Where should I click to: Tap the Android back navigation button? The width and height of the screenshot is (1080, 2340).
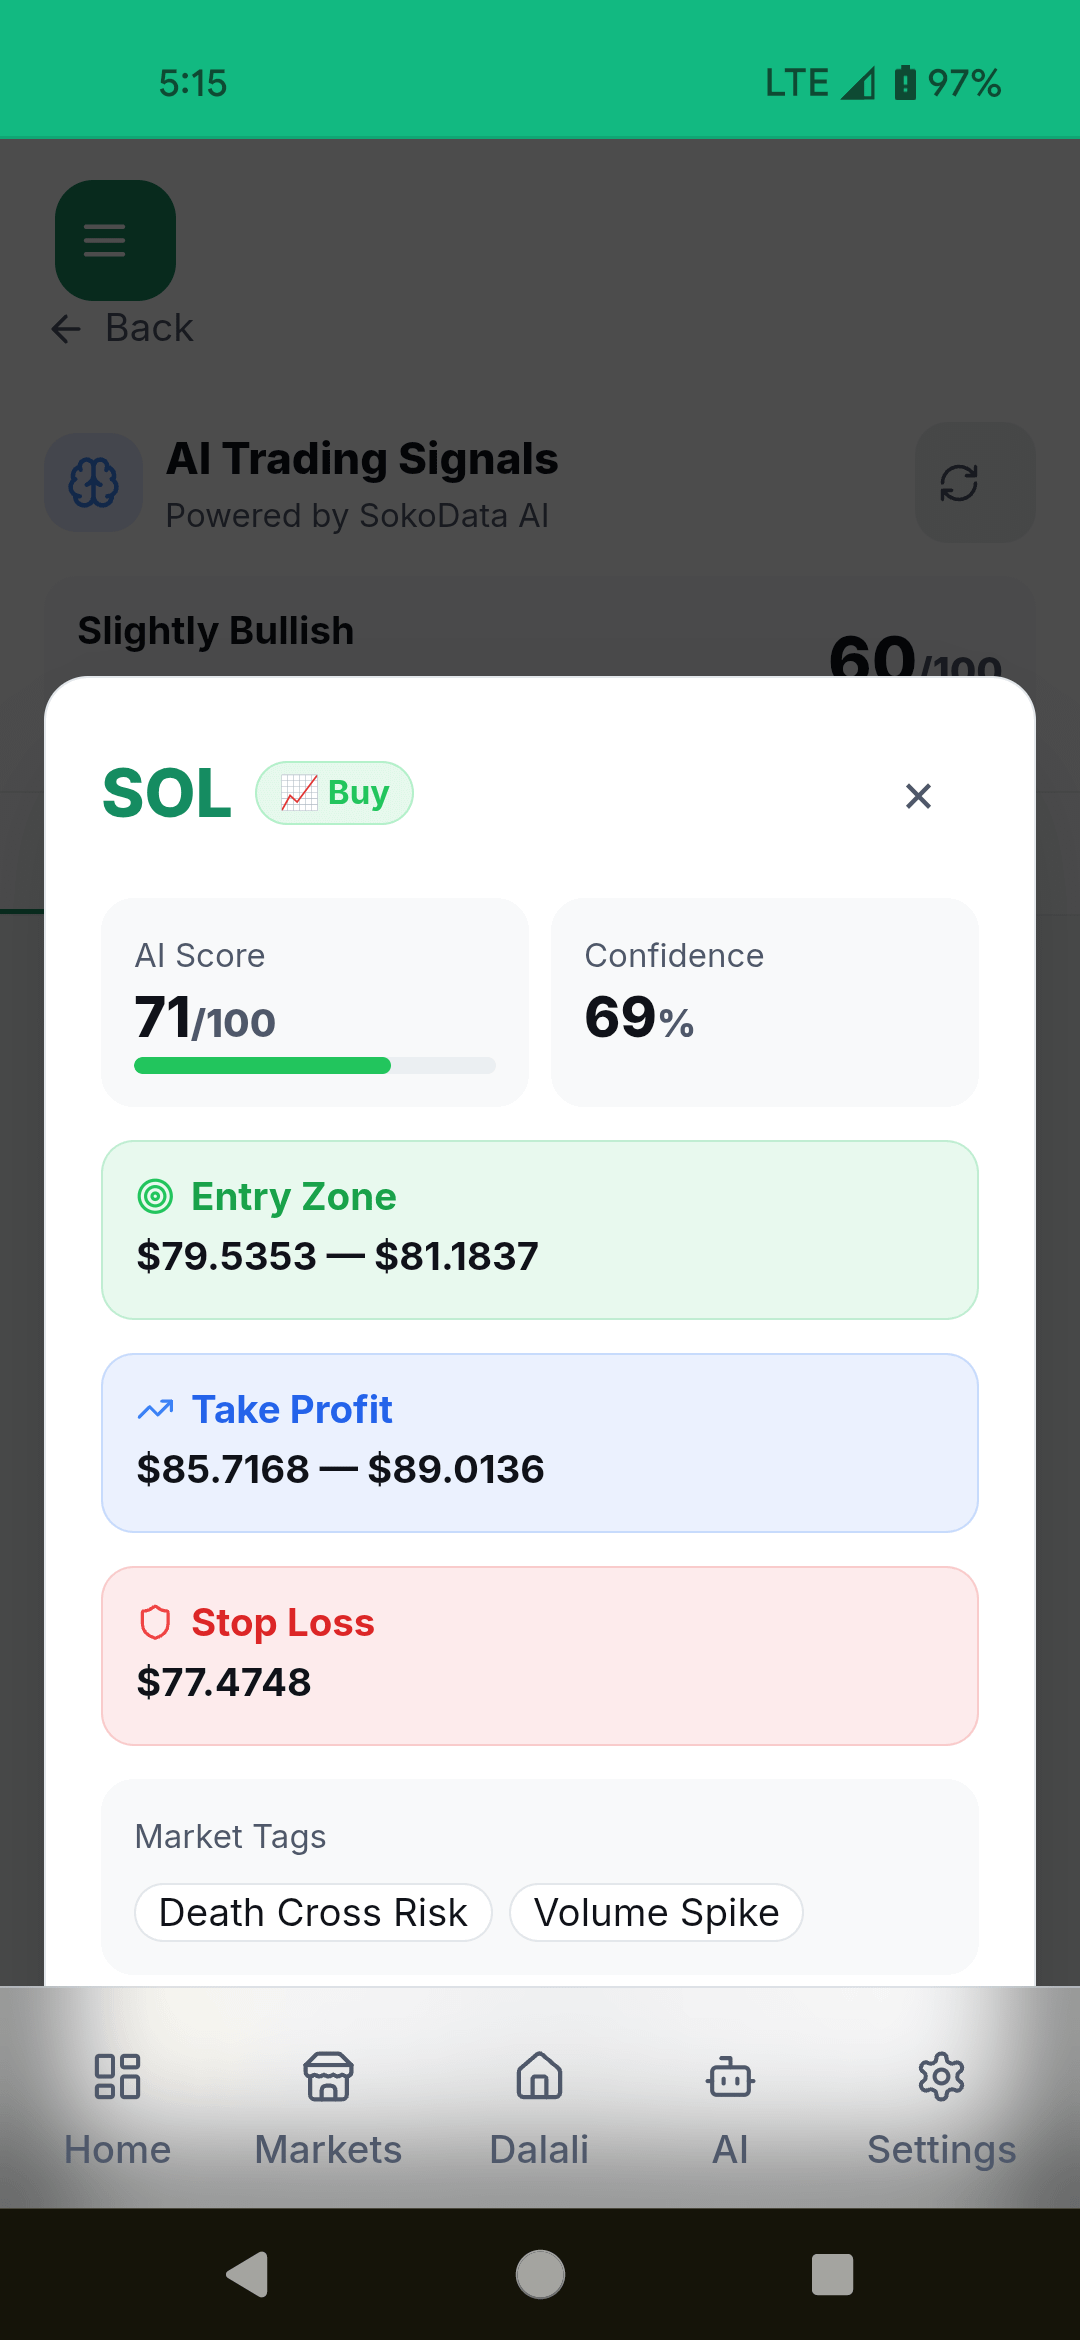[247, 2275]
